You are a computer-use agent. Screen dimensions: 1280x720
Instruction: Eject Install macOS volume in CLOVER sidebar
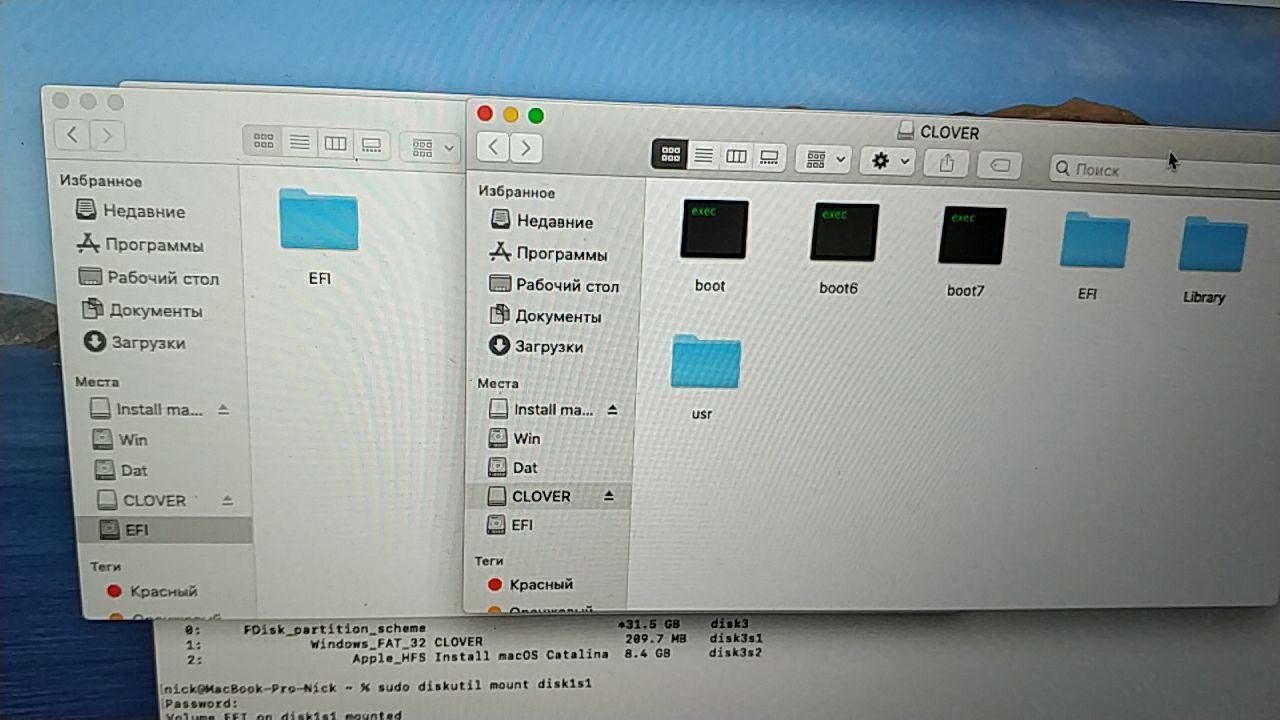pos(612,409)
